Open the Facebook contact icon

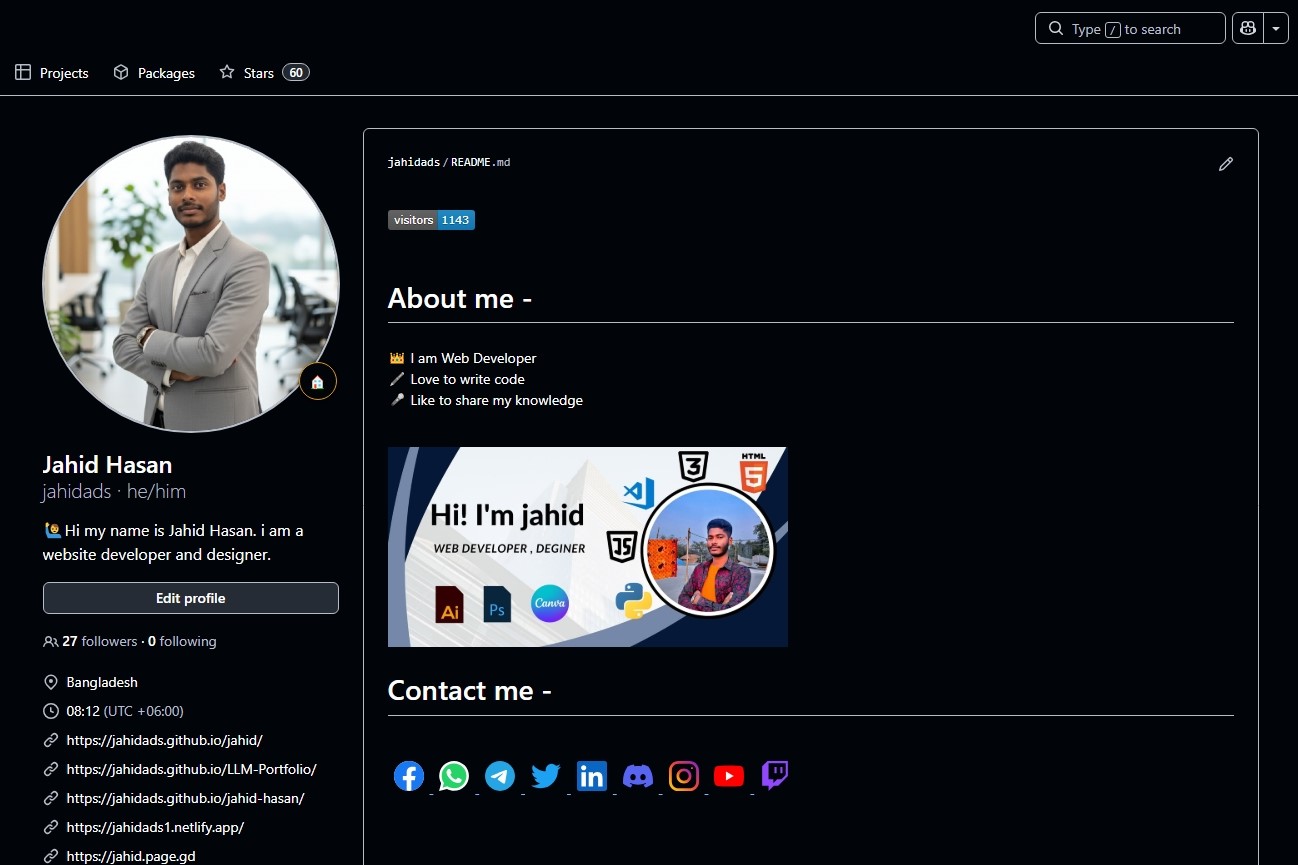[409, 776]
